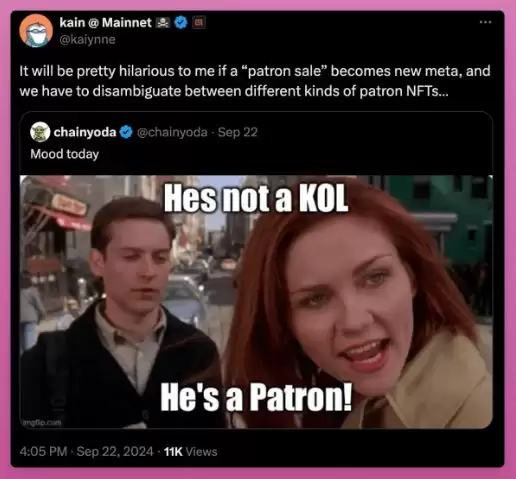The image size is (516, 479).
Task: Click the chainyoda display name
Action: pyautogui.click(x=85, y=132)
